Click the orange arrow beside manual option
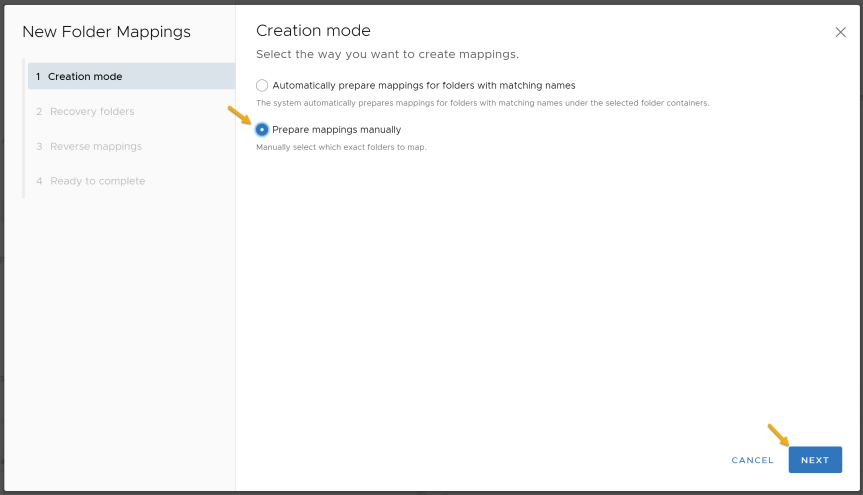Viewport: 863px width, 495px height. click(x=239, y=115)
